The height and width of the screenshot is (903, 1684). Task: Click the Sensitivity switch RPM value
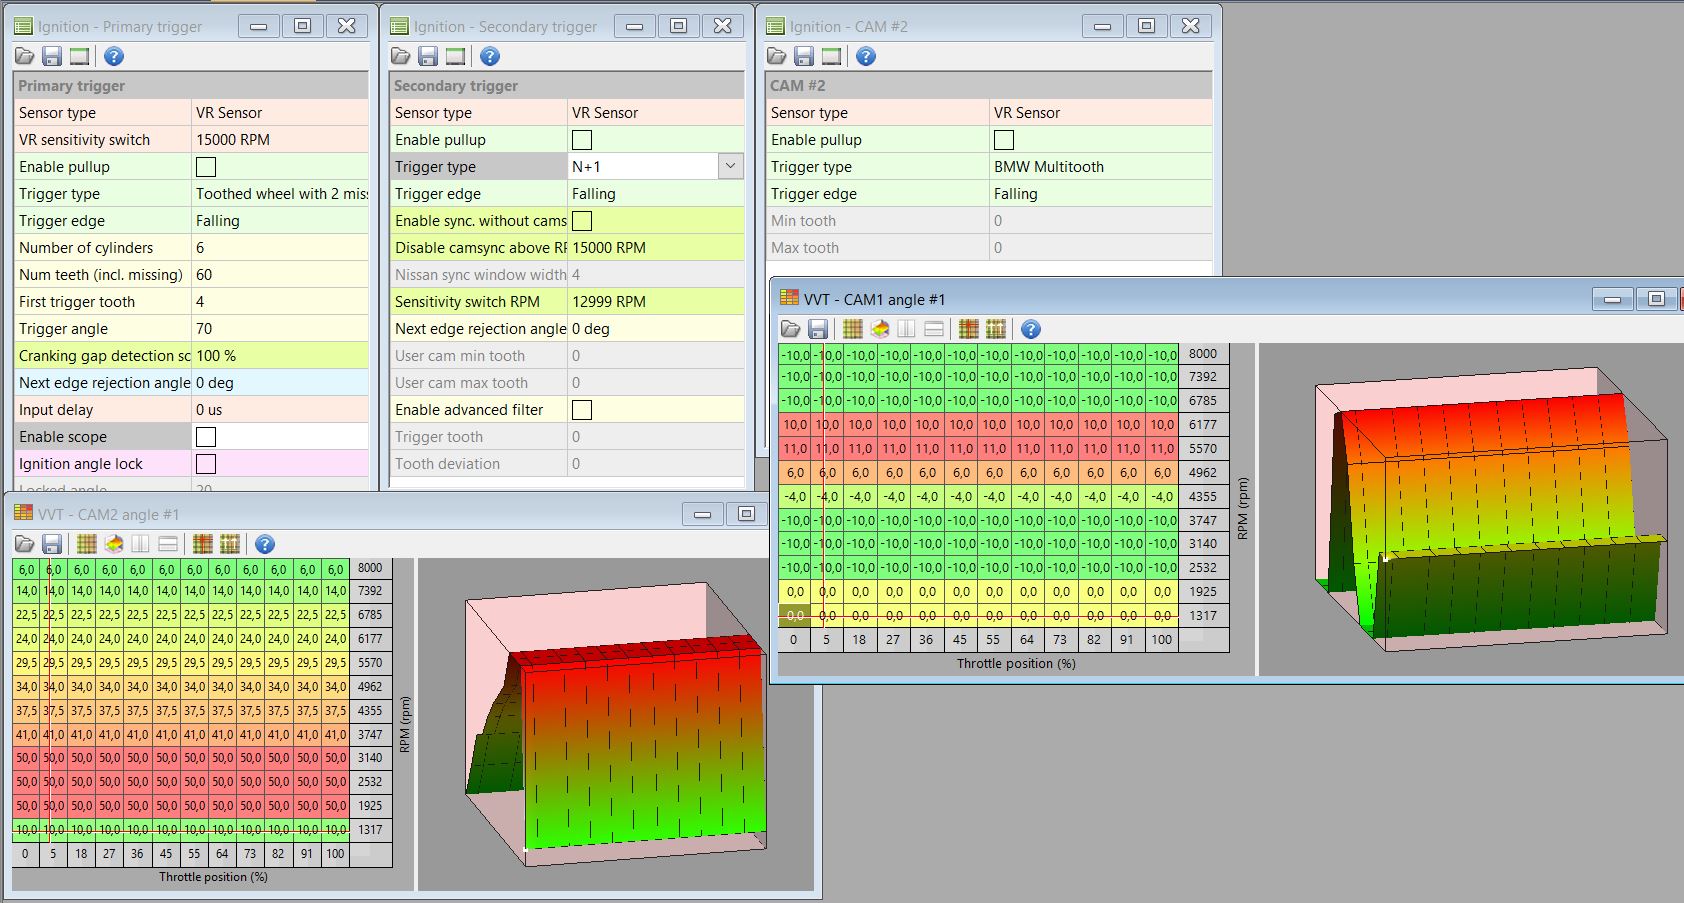click(x=655, y=302)
